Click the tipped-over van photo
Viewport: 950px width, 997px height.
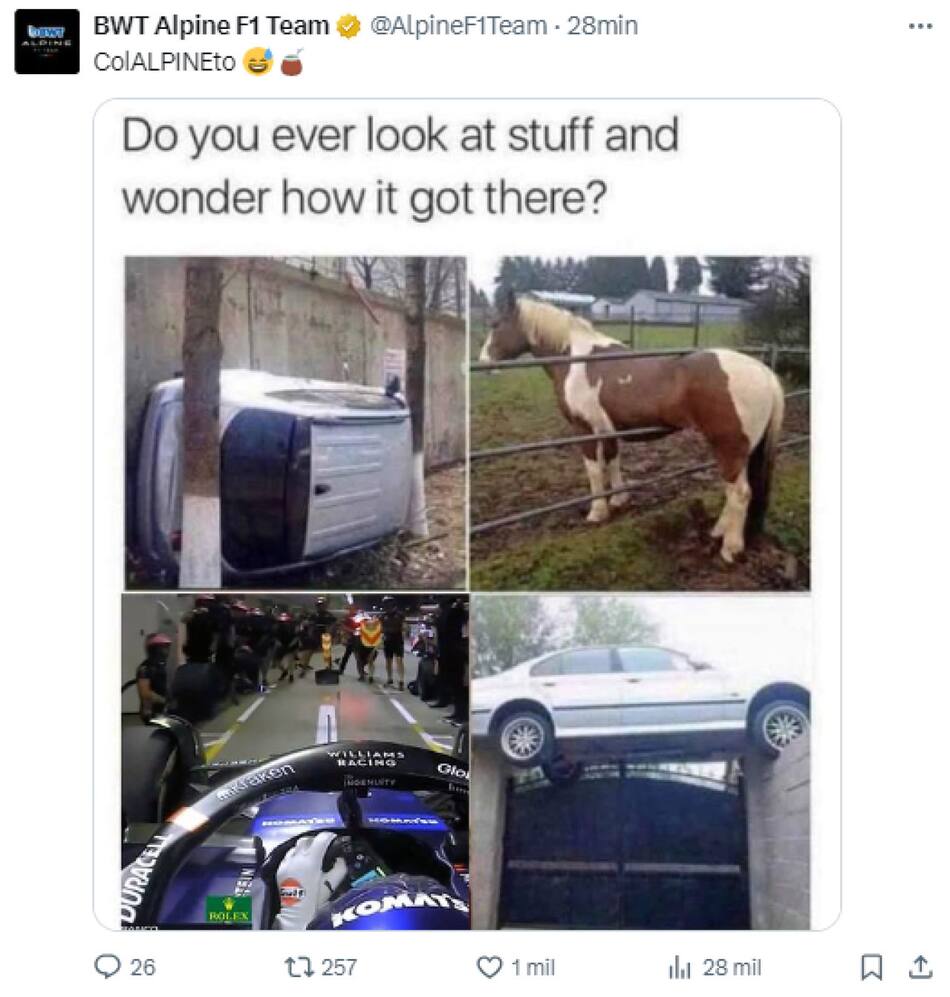(x=296, y=423)
